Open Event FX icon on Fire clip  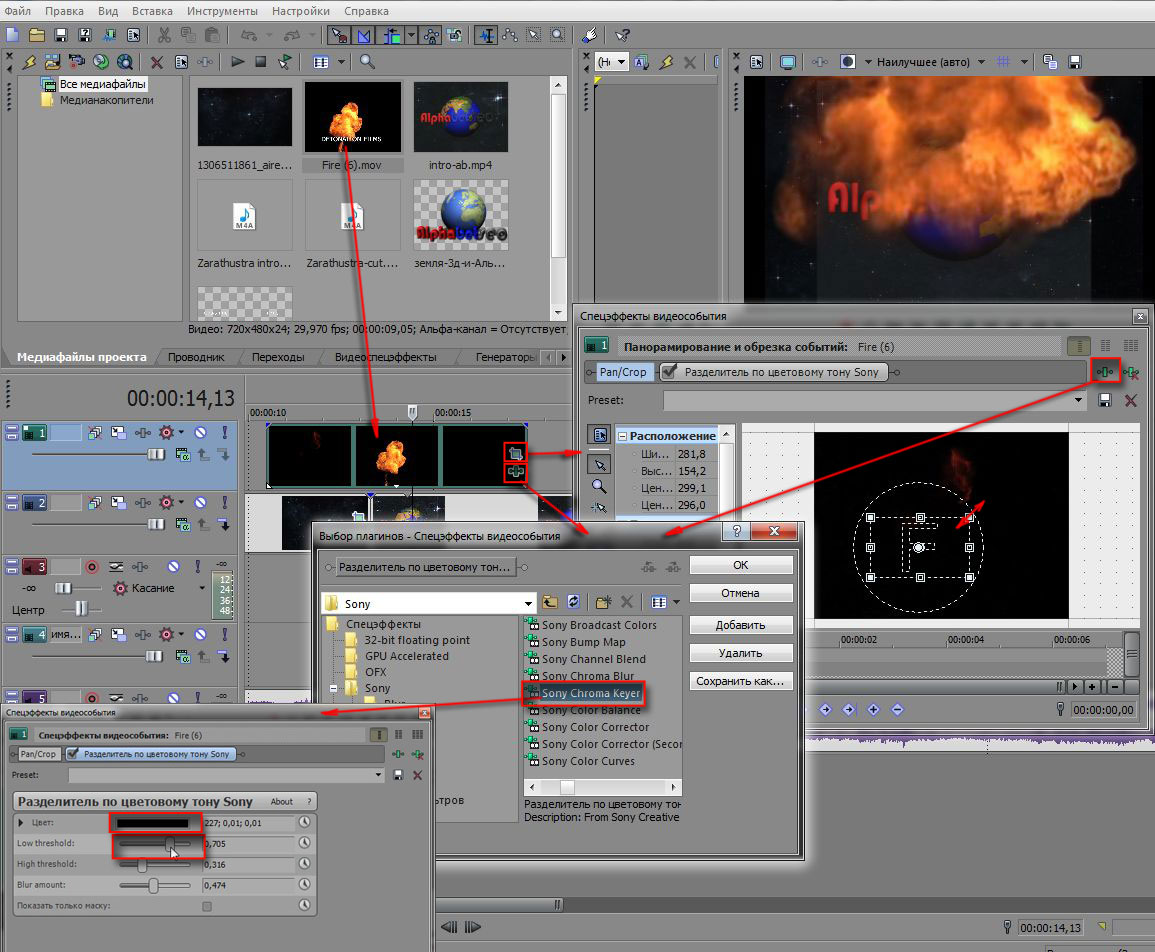(516, 471)
